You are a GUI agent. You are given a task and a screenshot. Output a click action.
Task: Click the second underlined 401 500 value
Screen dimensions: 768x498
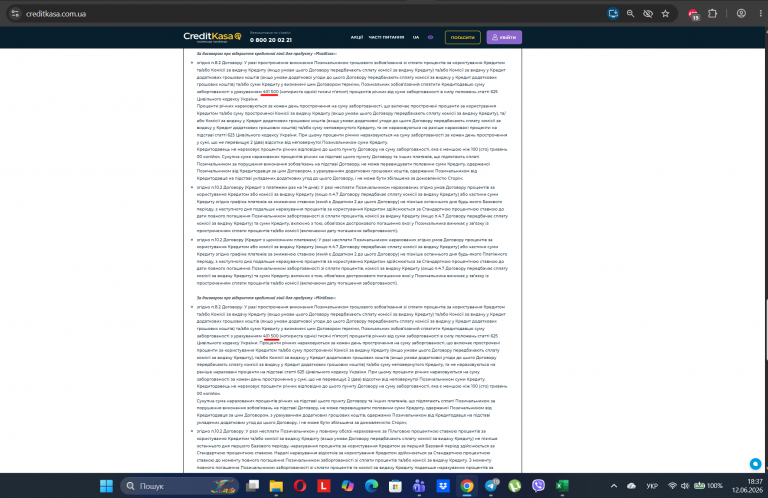(x=271, y=336)
